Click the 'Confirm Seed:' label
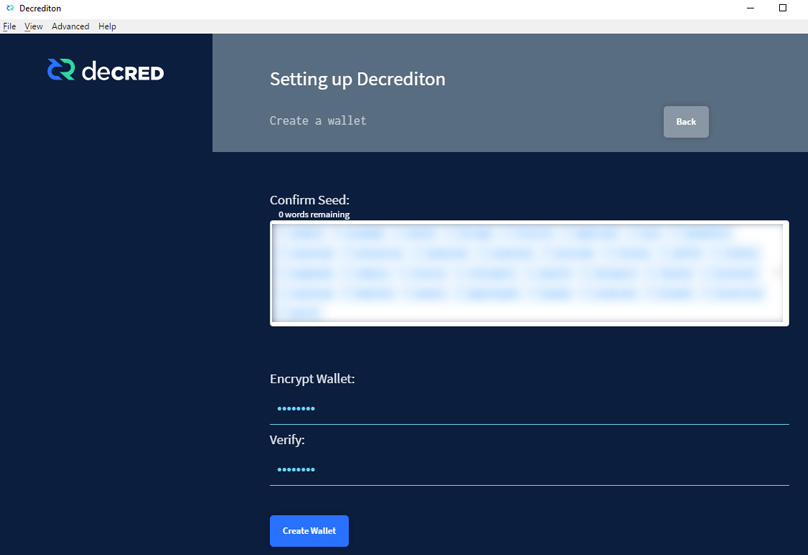Image resolution: width=808 pixels, height=555 pixels. 310,200
